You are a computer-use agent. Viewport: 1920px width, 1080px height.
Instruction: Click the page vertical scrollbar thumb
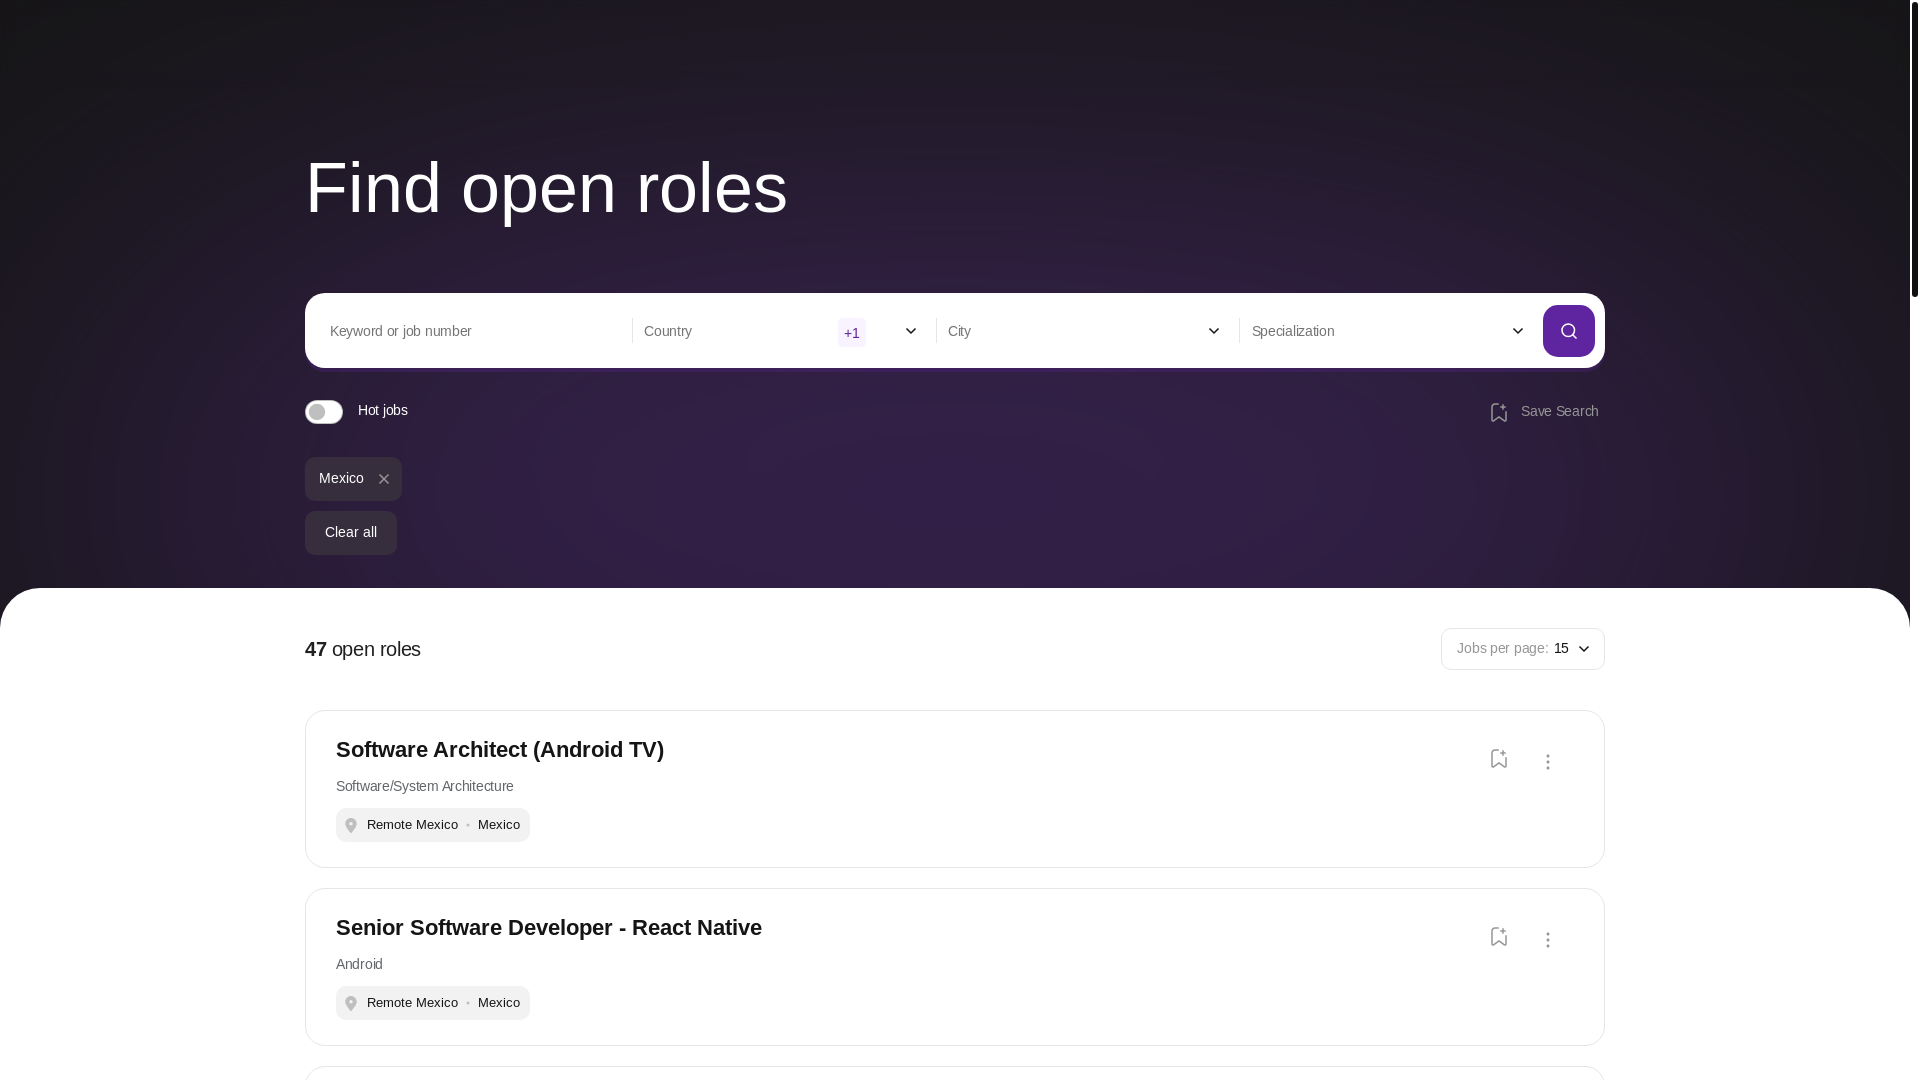[1915, 149]
